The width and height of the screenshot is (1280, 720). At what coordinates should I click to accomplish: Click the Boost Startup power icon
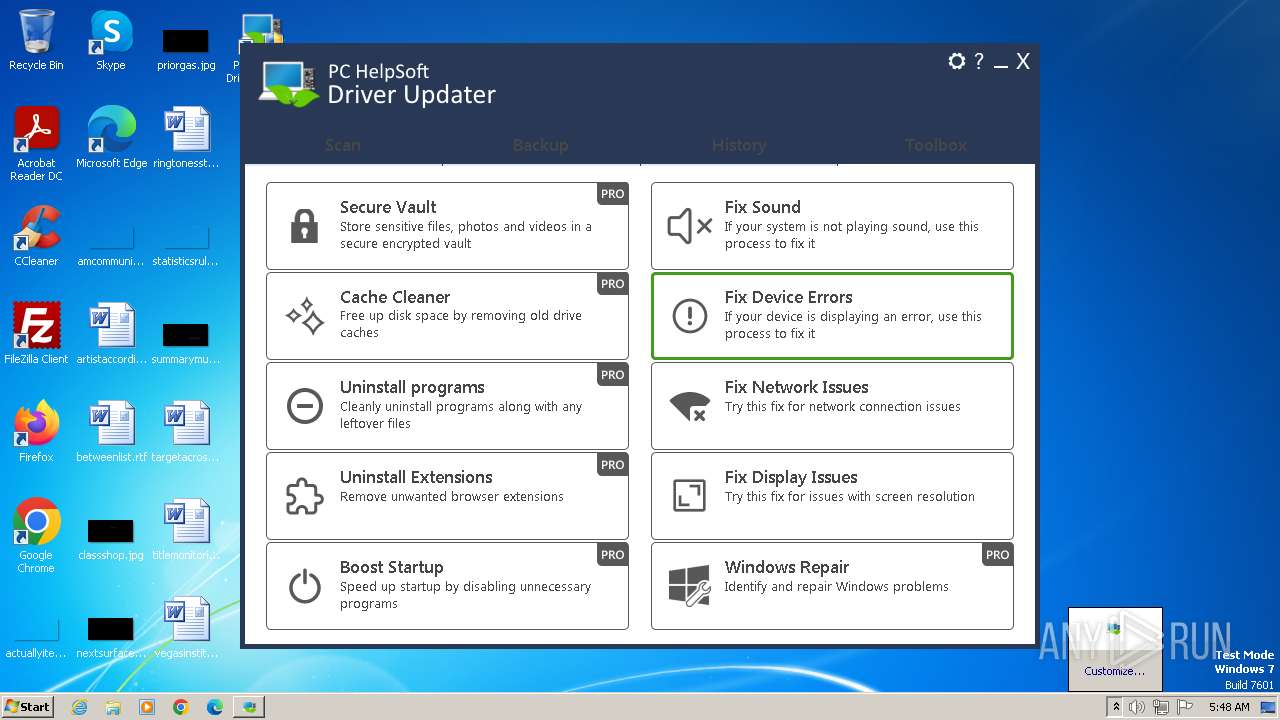pyautogui.click(x=304, y=586)
